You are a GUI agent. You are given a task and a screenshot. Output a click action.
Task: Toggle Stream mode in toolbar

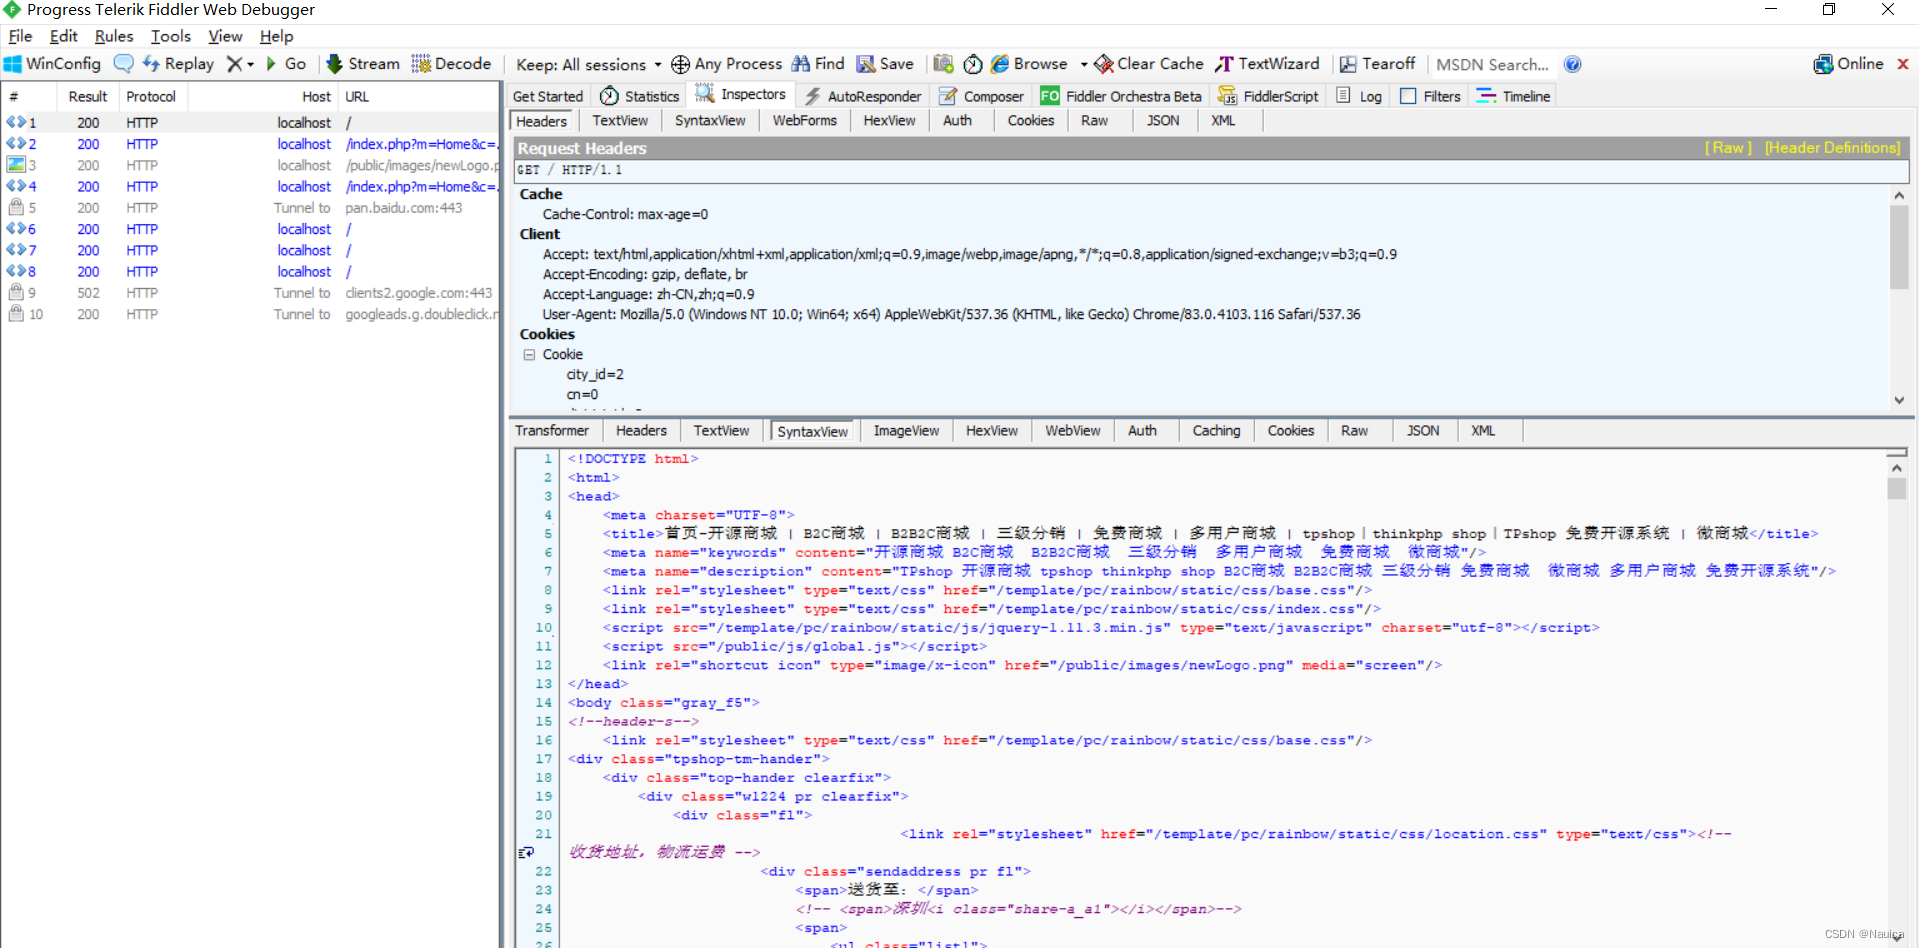click(x=362, y=64)
